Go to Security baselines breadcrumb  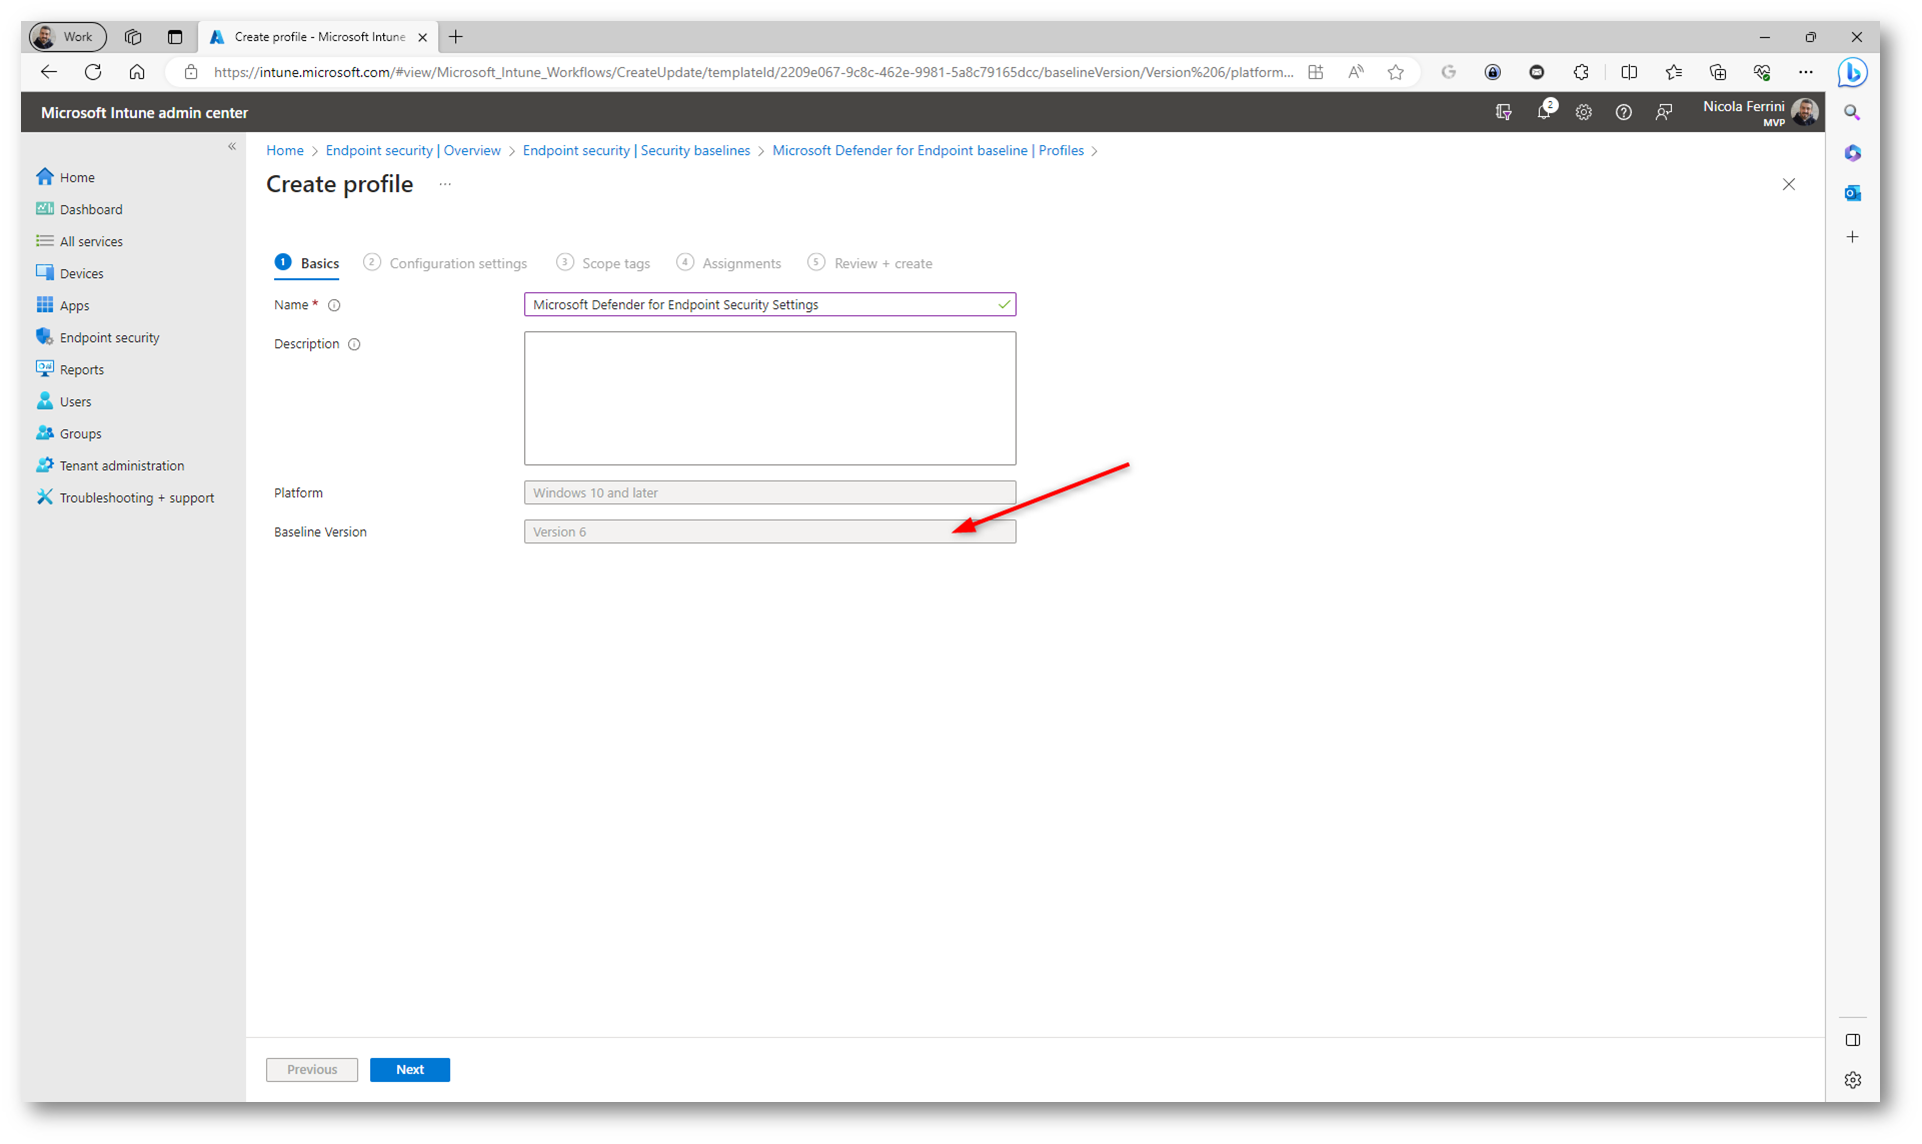pos(636,150)
